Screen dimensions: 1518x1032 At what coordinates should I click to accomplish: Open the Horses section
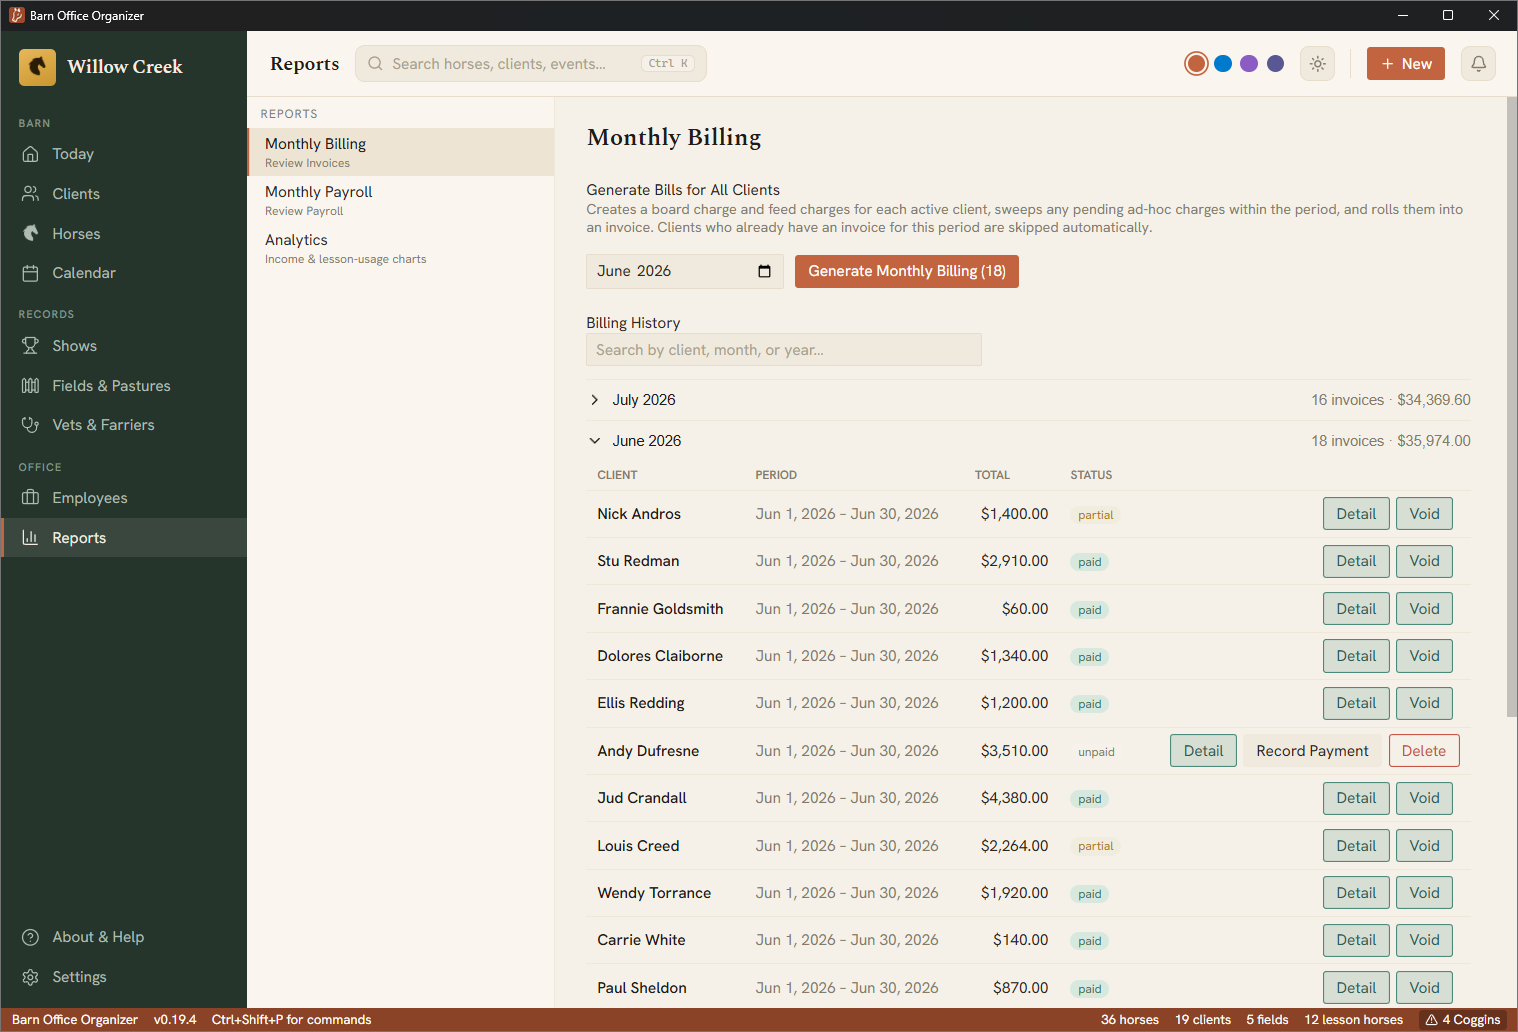click(124, 234)
